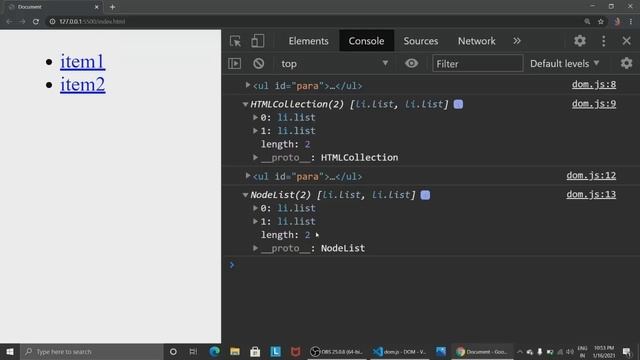Open Task View
The image size is (640, 360).
(193, 351)
